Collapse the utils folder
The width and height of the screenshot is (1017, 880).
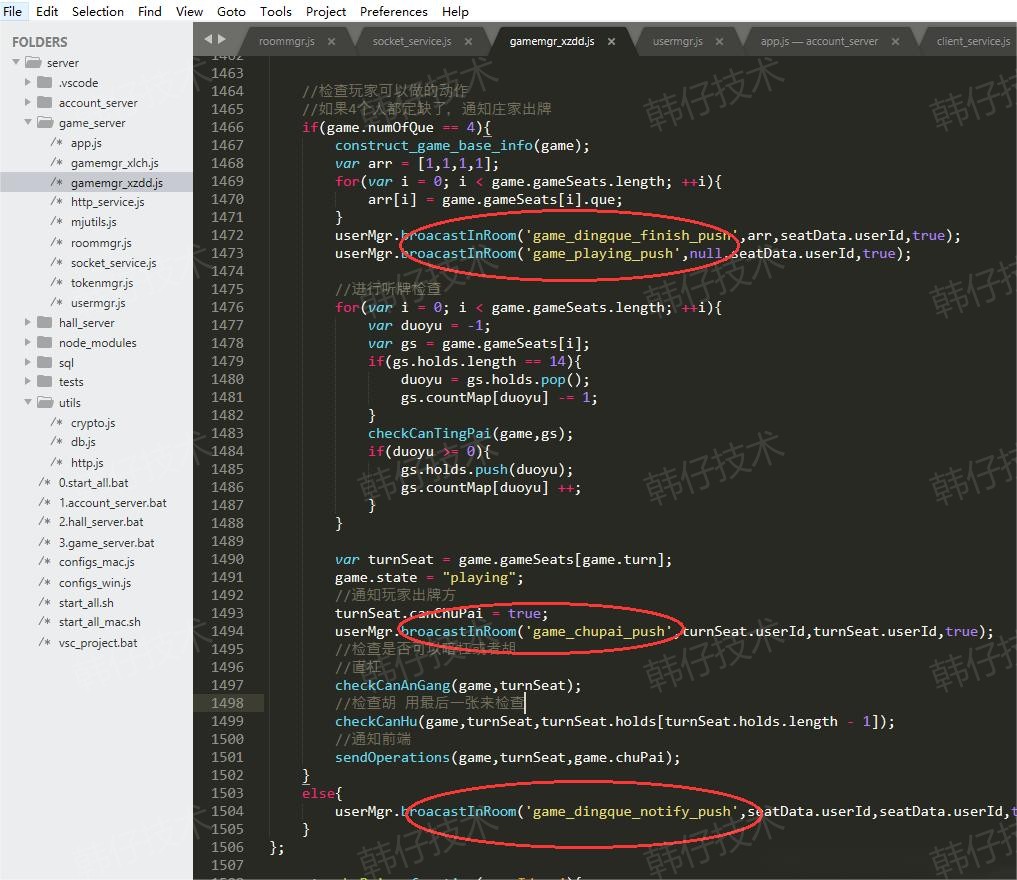27,402
